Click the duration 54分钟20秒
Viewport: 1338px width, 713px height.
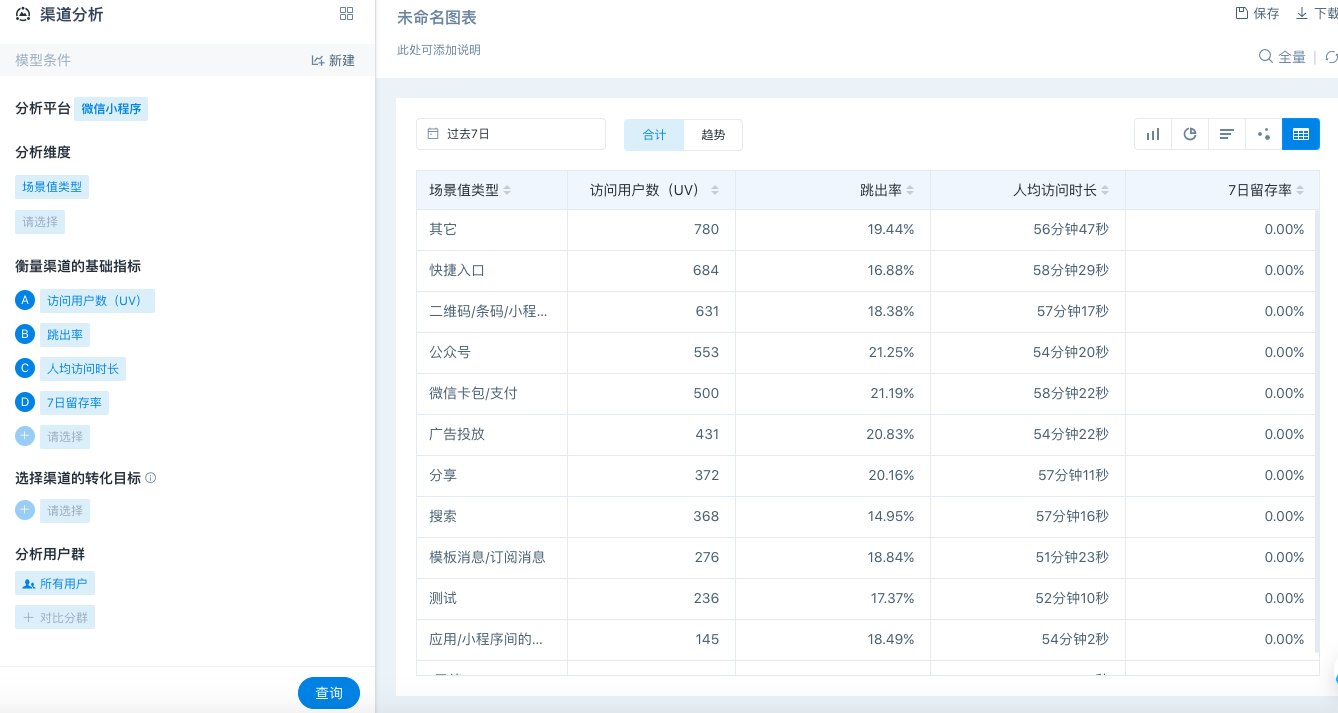pos(1072,352)
